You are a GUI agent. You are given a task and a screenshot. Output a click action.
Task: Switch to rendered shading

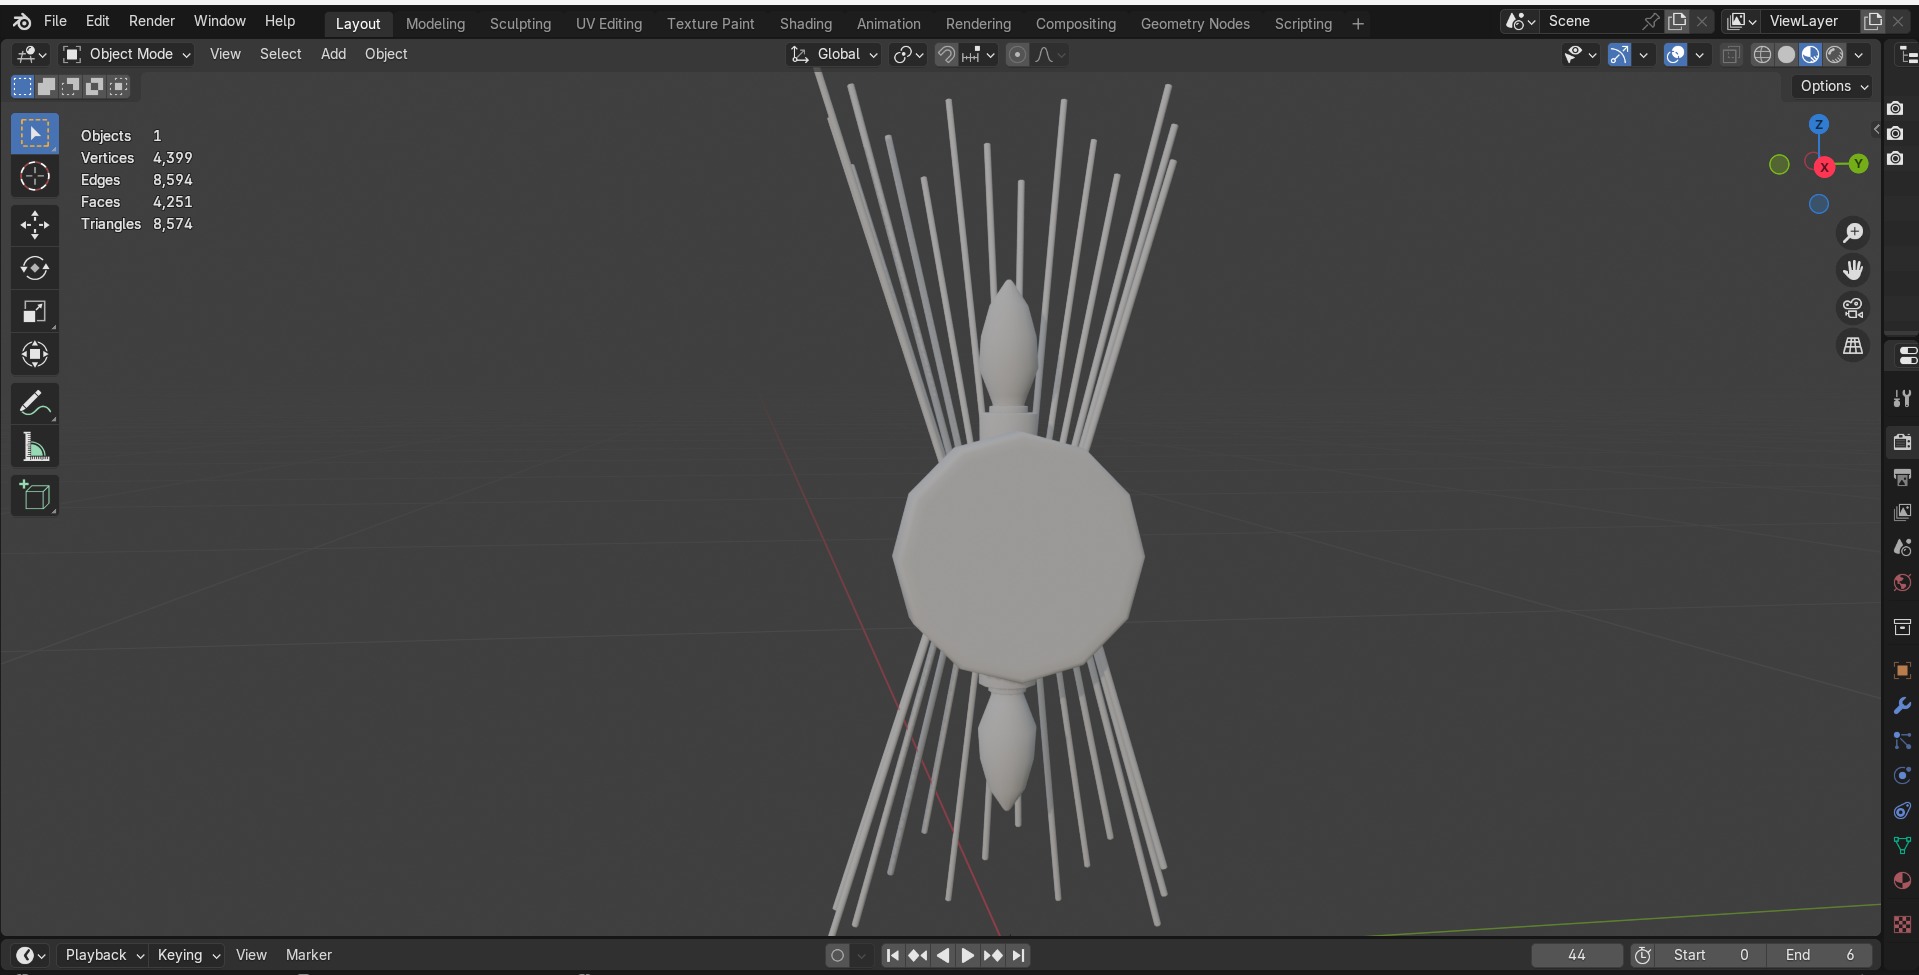[1835, 55]
